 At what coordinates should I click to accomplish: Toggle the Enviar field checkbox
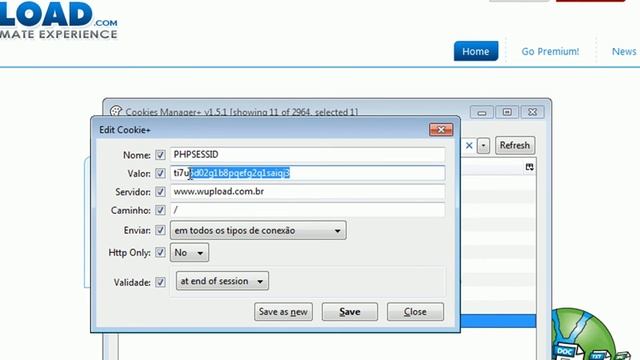click(x=160, y=230)
